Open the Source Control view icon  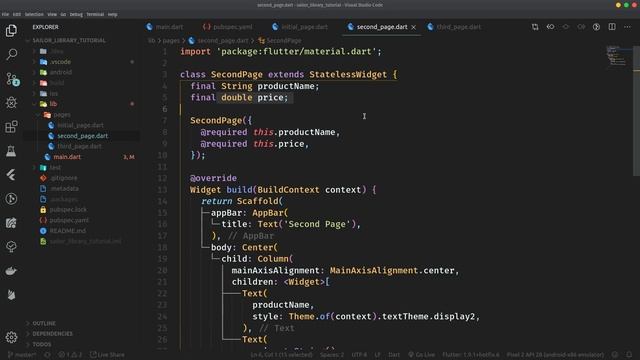click(12, 79)
